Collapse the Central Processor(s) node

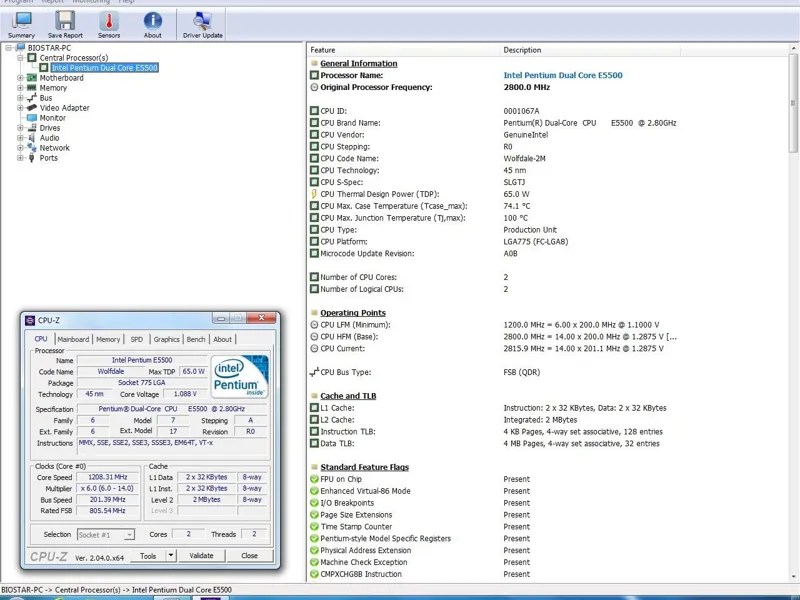[x=20, y=58]
